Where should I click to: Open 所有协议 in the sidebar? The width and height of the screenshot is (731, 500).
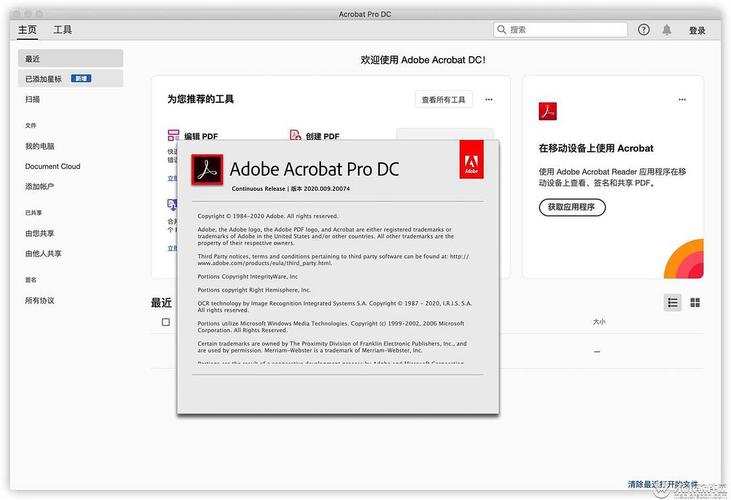[40, 301]
